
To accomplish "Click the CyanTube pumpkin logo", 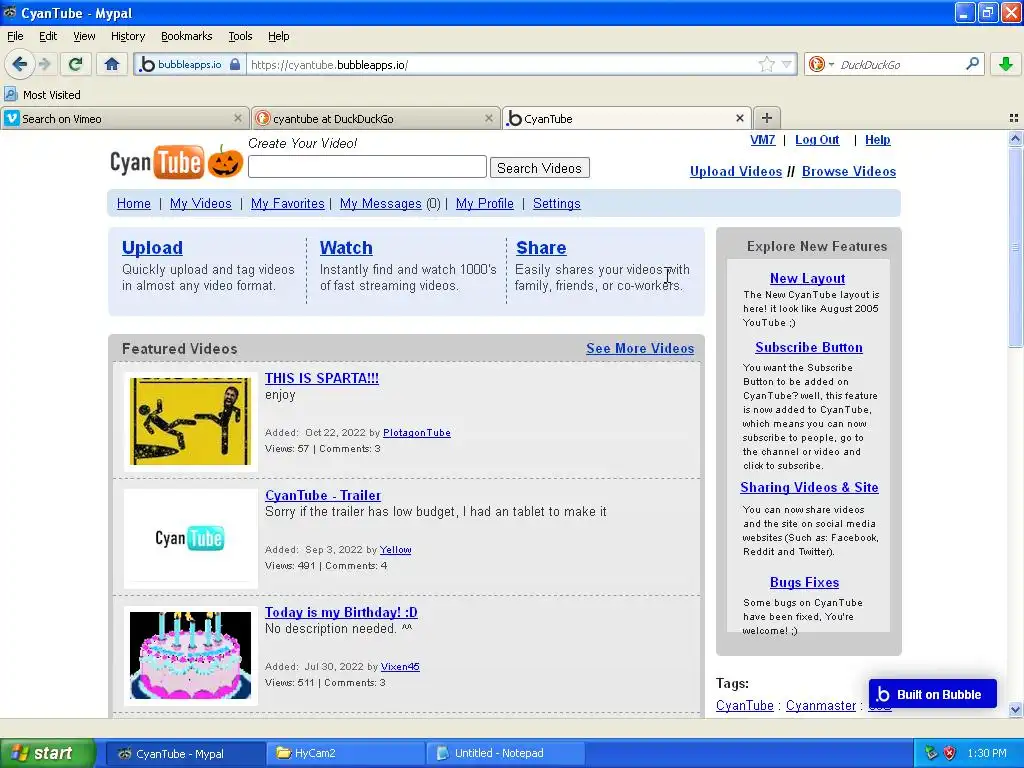I will (x=176, y=161).
